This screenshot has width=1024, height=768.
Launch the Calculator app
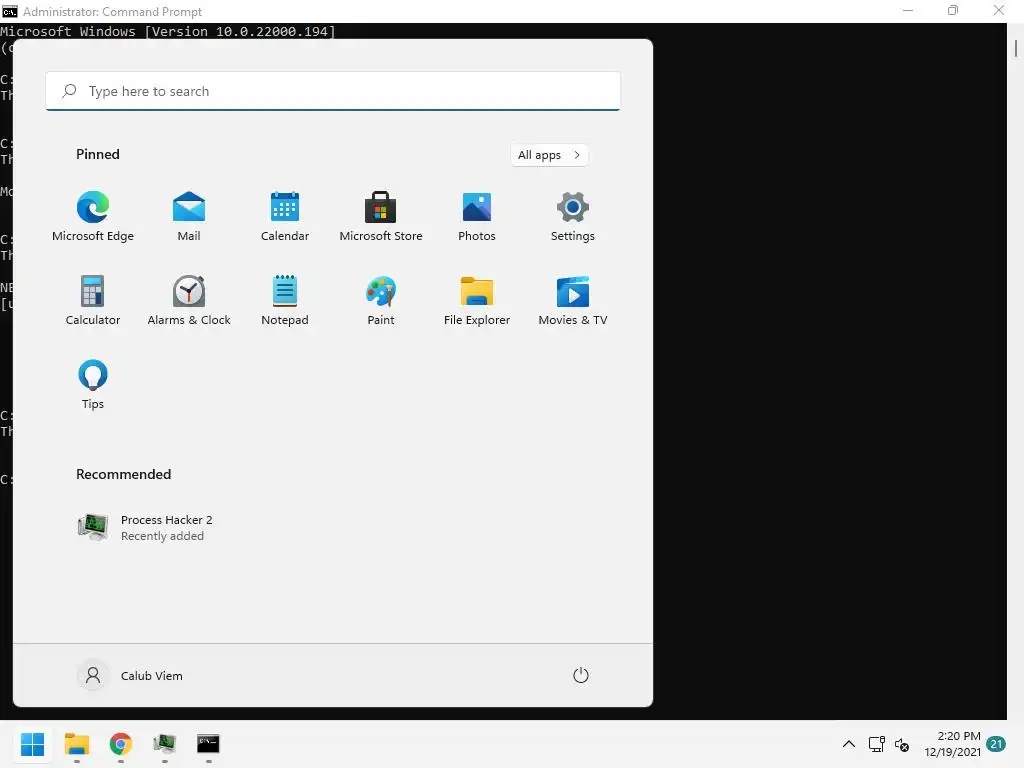[93, 300]
